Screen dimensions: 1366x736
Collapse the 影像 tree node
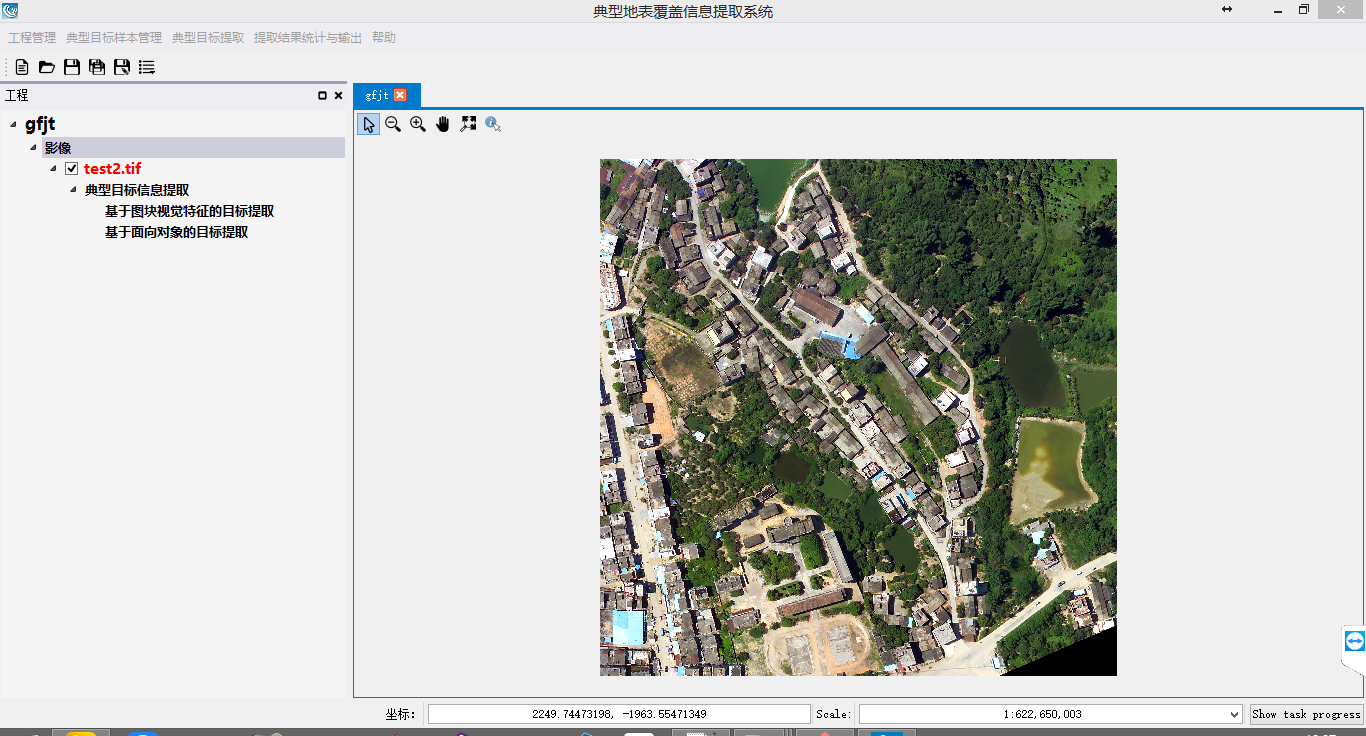pyautogui.click(x=33, y=148)
